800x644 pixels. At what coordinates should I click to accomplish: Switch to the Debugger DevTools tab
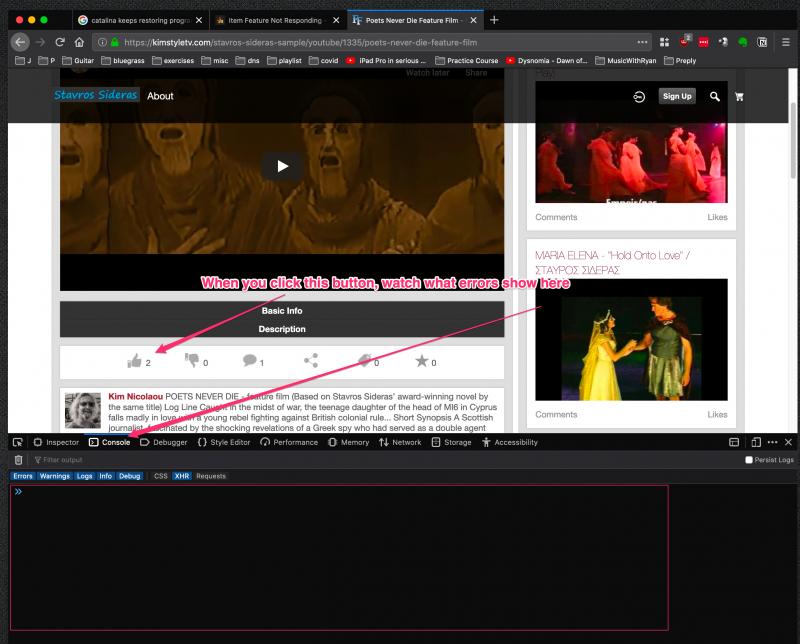[x=164, y=442]
